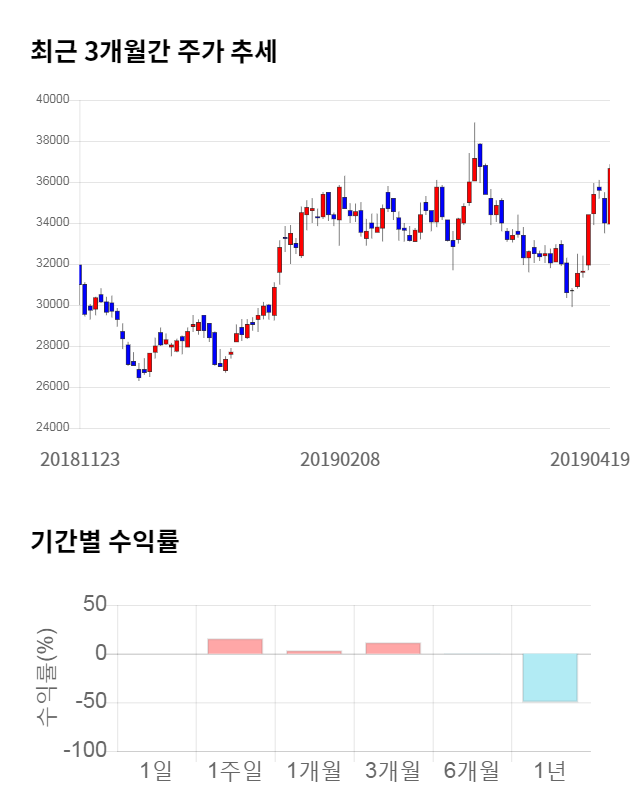Select the '3개월' period label

click(393, 771)
